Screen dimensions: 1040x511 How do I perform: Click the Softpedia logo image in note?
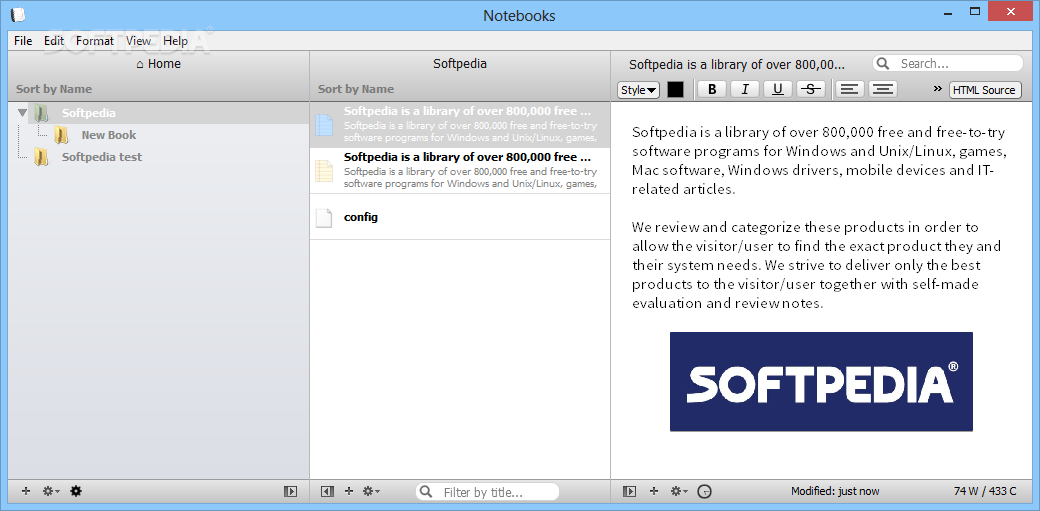[821, 382]
